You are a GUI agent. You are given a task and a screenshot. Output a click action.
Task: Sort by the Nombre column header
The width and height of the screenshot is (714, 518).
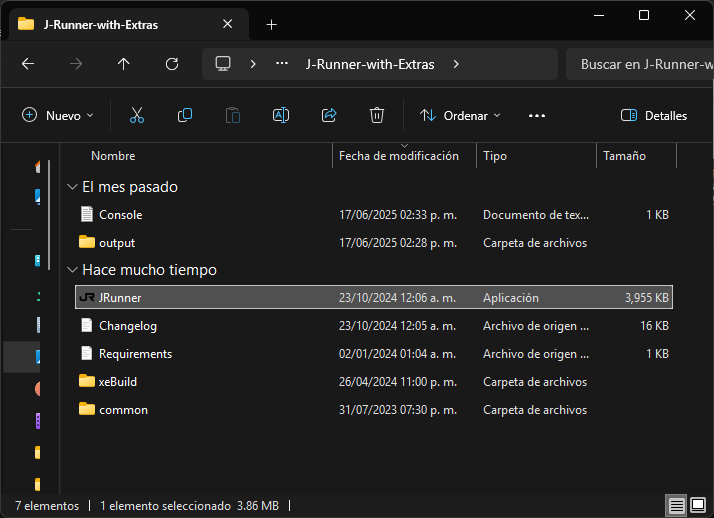coord(113,156)
